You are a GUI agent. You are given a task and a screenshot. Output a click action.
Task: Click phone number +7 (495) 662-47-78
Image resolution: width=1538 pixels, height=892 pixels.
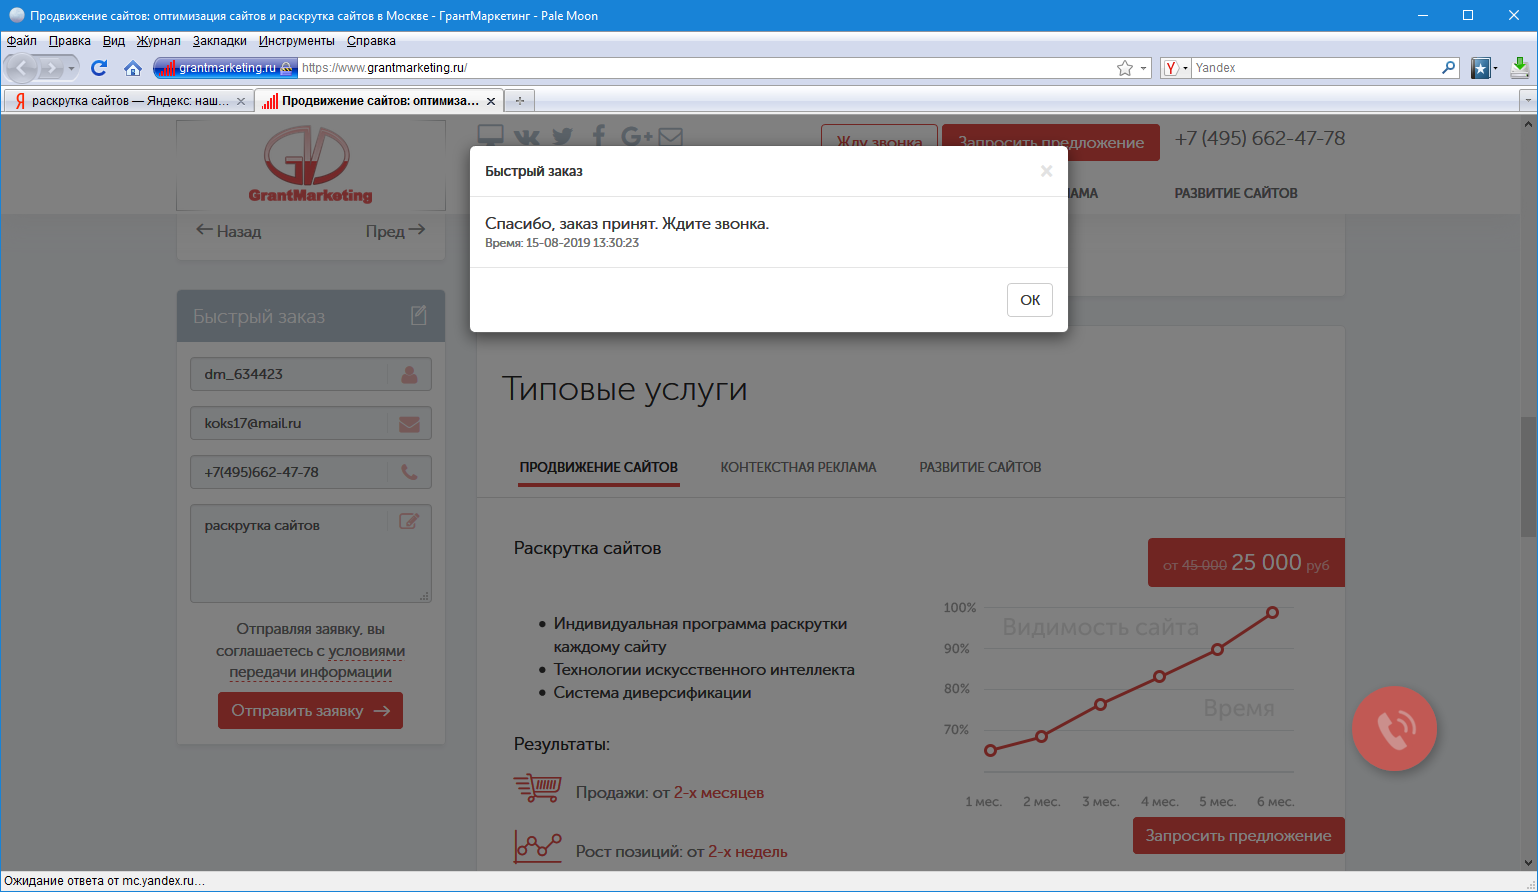point(1260,139)
